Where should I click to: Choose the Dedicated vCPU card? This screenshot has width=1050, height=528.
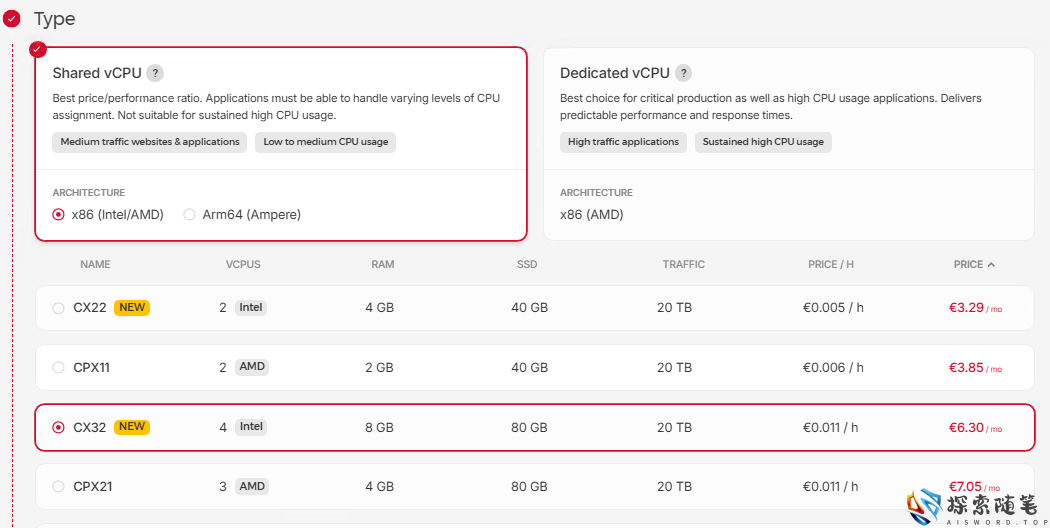[788, 144]
